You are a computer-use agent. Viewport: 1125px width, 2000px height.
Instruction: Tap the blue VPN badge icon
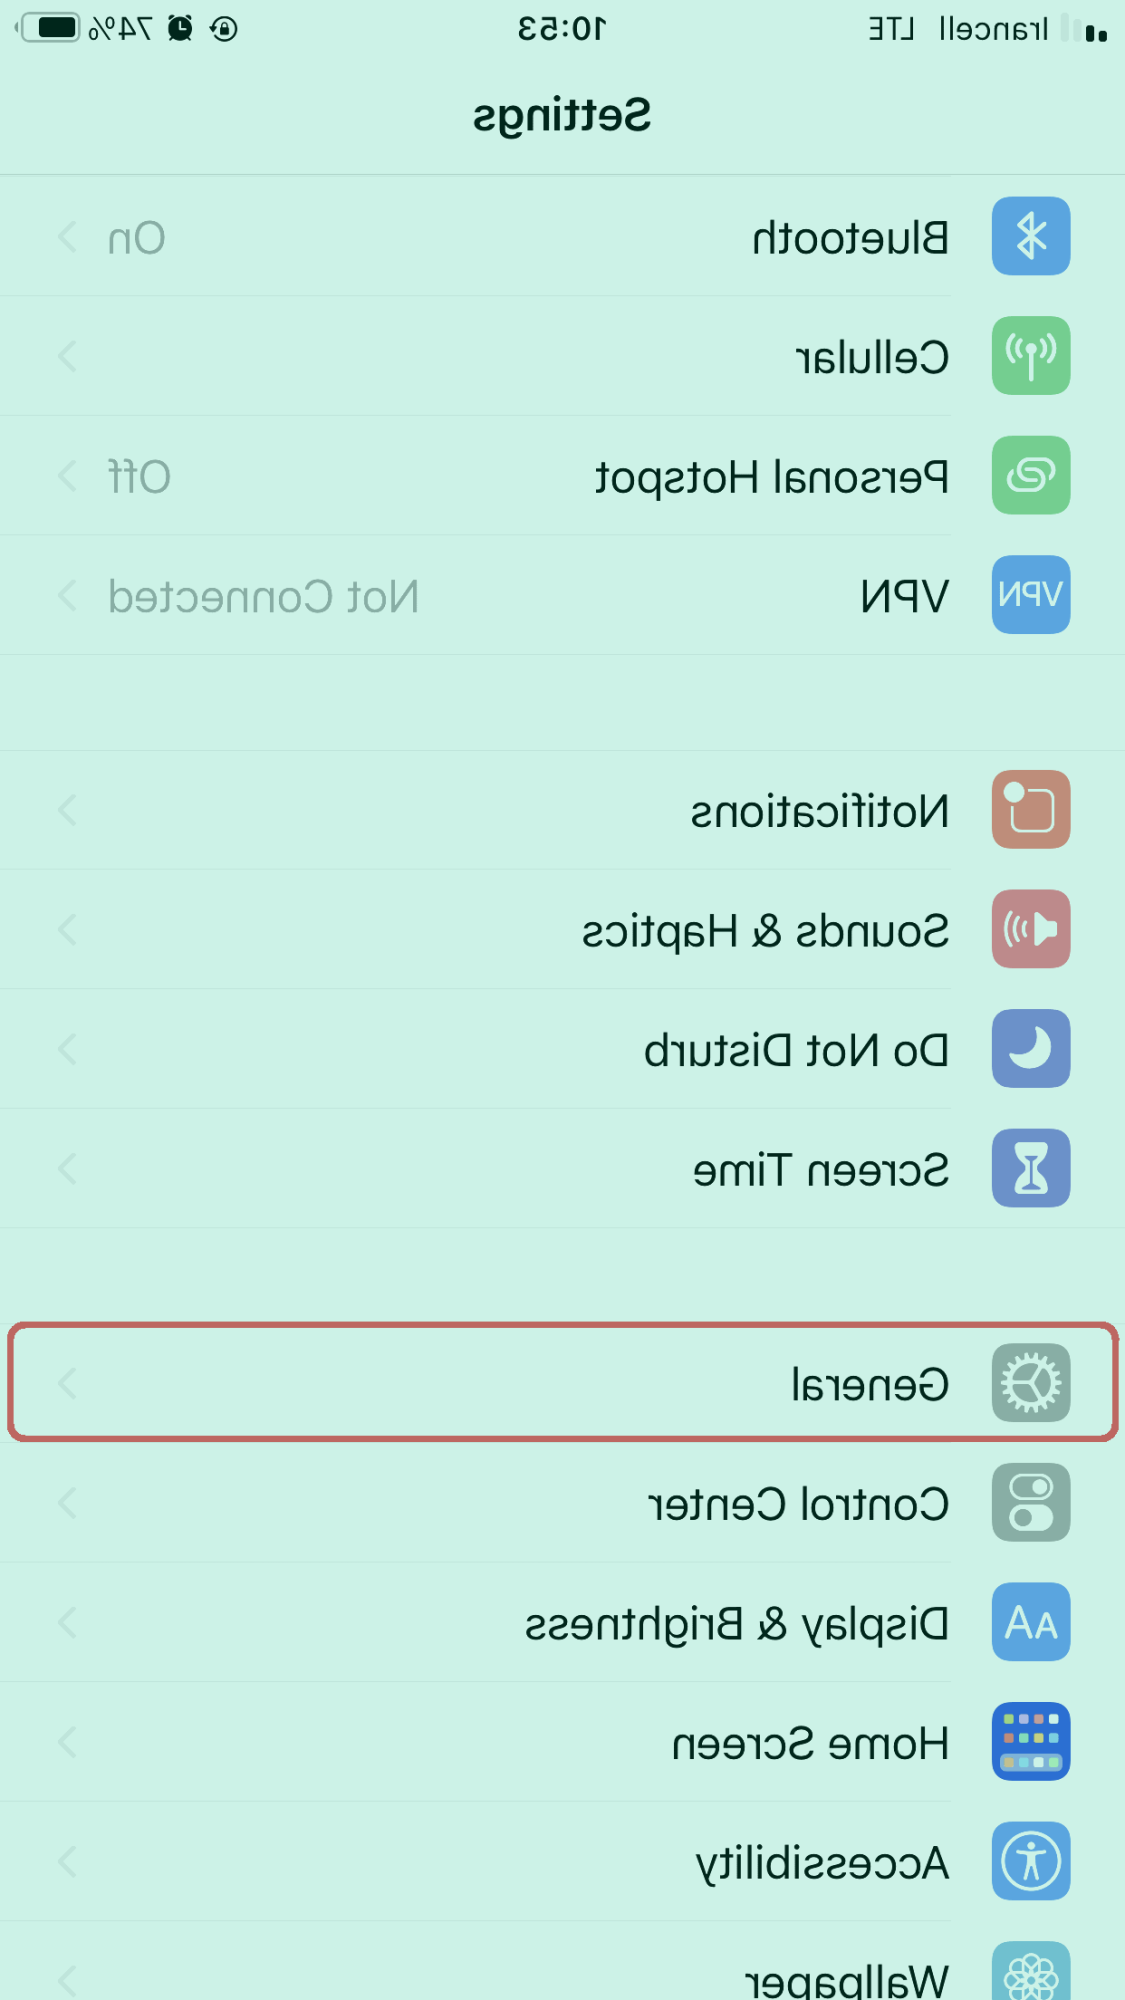(x=1030, y=595)
